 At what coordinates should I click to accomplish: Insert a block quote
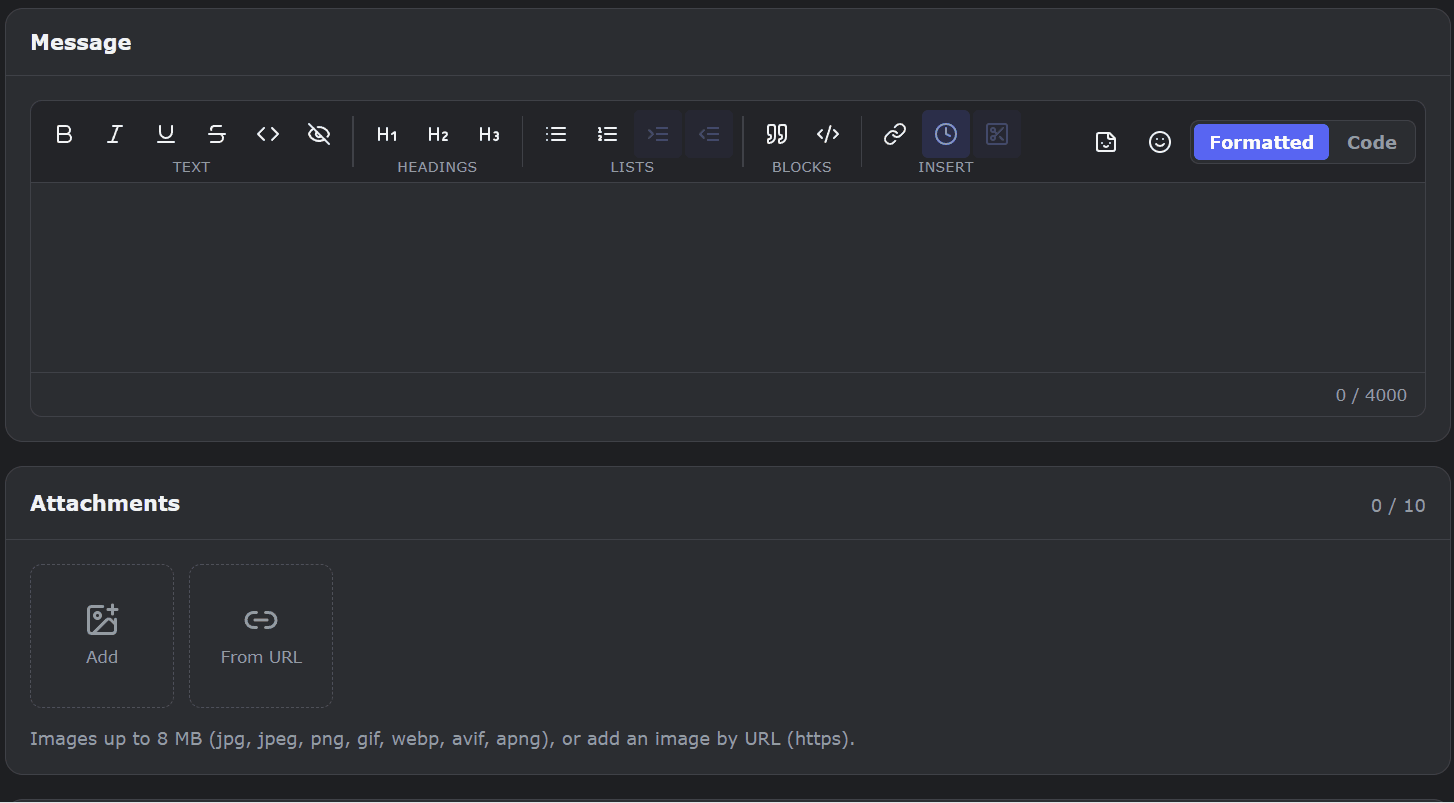coord(777,134)
